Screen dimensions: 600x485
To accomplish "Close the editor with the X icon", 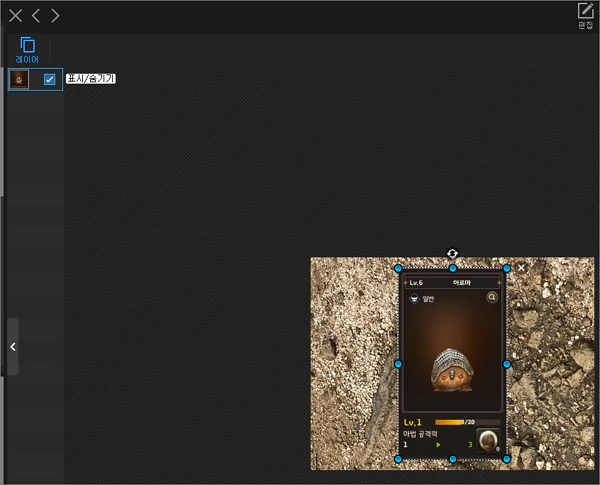I will pyautogui.click(x=15, y=16).
